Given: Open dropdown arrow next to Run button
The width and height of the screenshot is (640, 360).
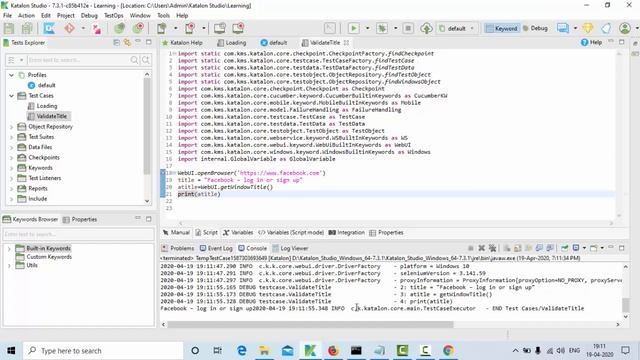Looking at the screenshot, I should point(367,28).
